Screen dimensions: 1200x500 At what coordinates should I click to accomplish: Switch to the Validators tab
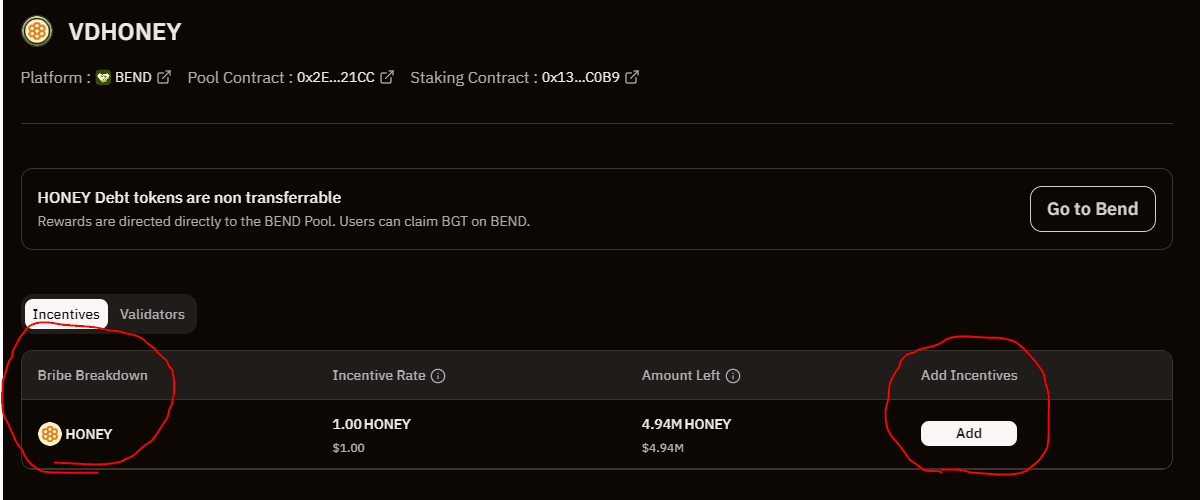[x=152, y=314]
